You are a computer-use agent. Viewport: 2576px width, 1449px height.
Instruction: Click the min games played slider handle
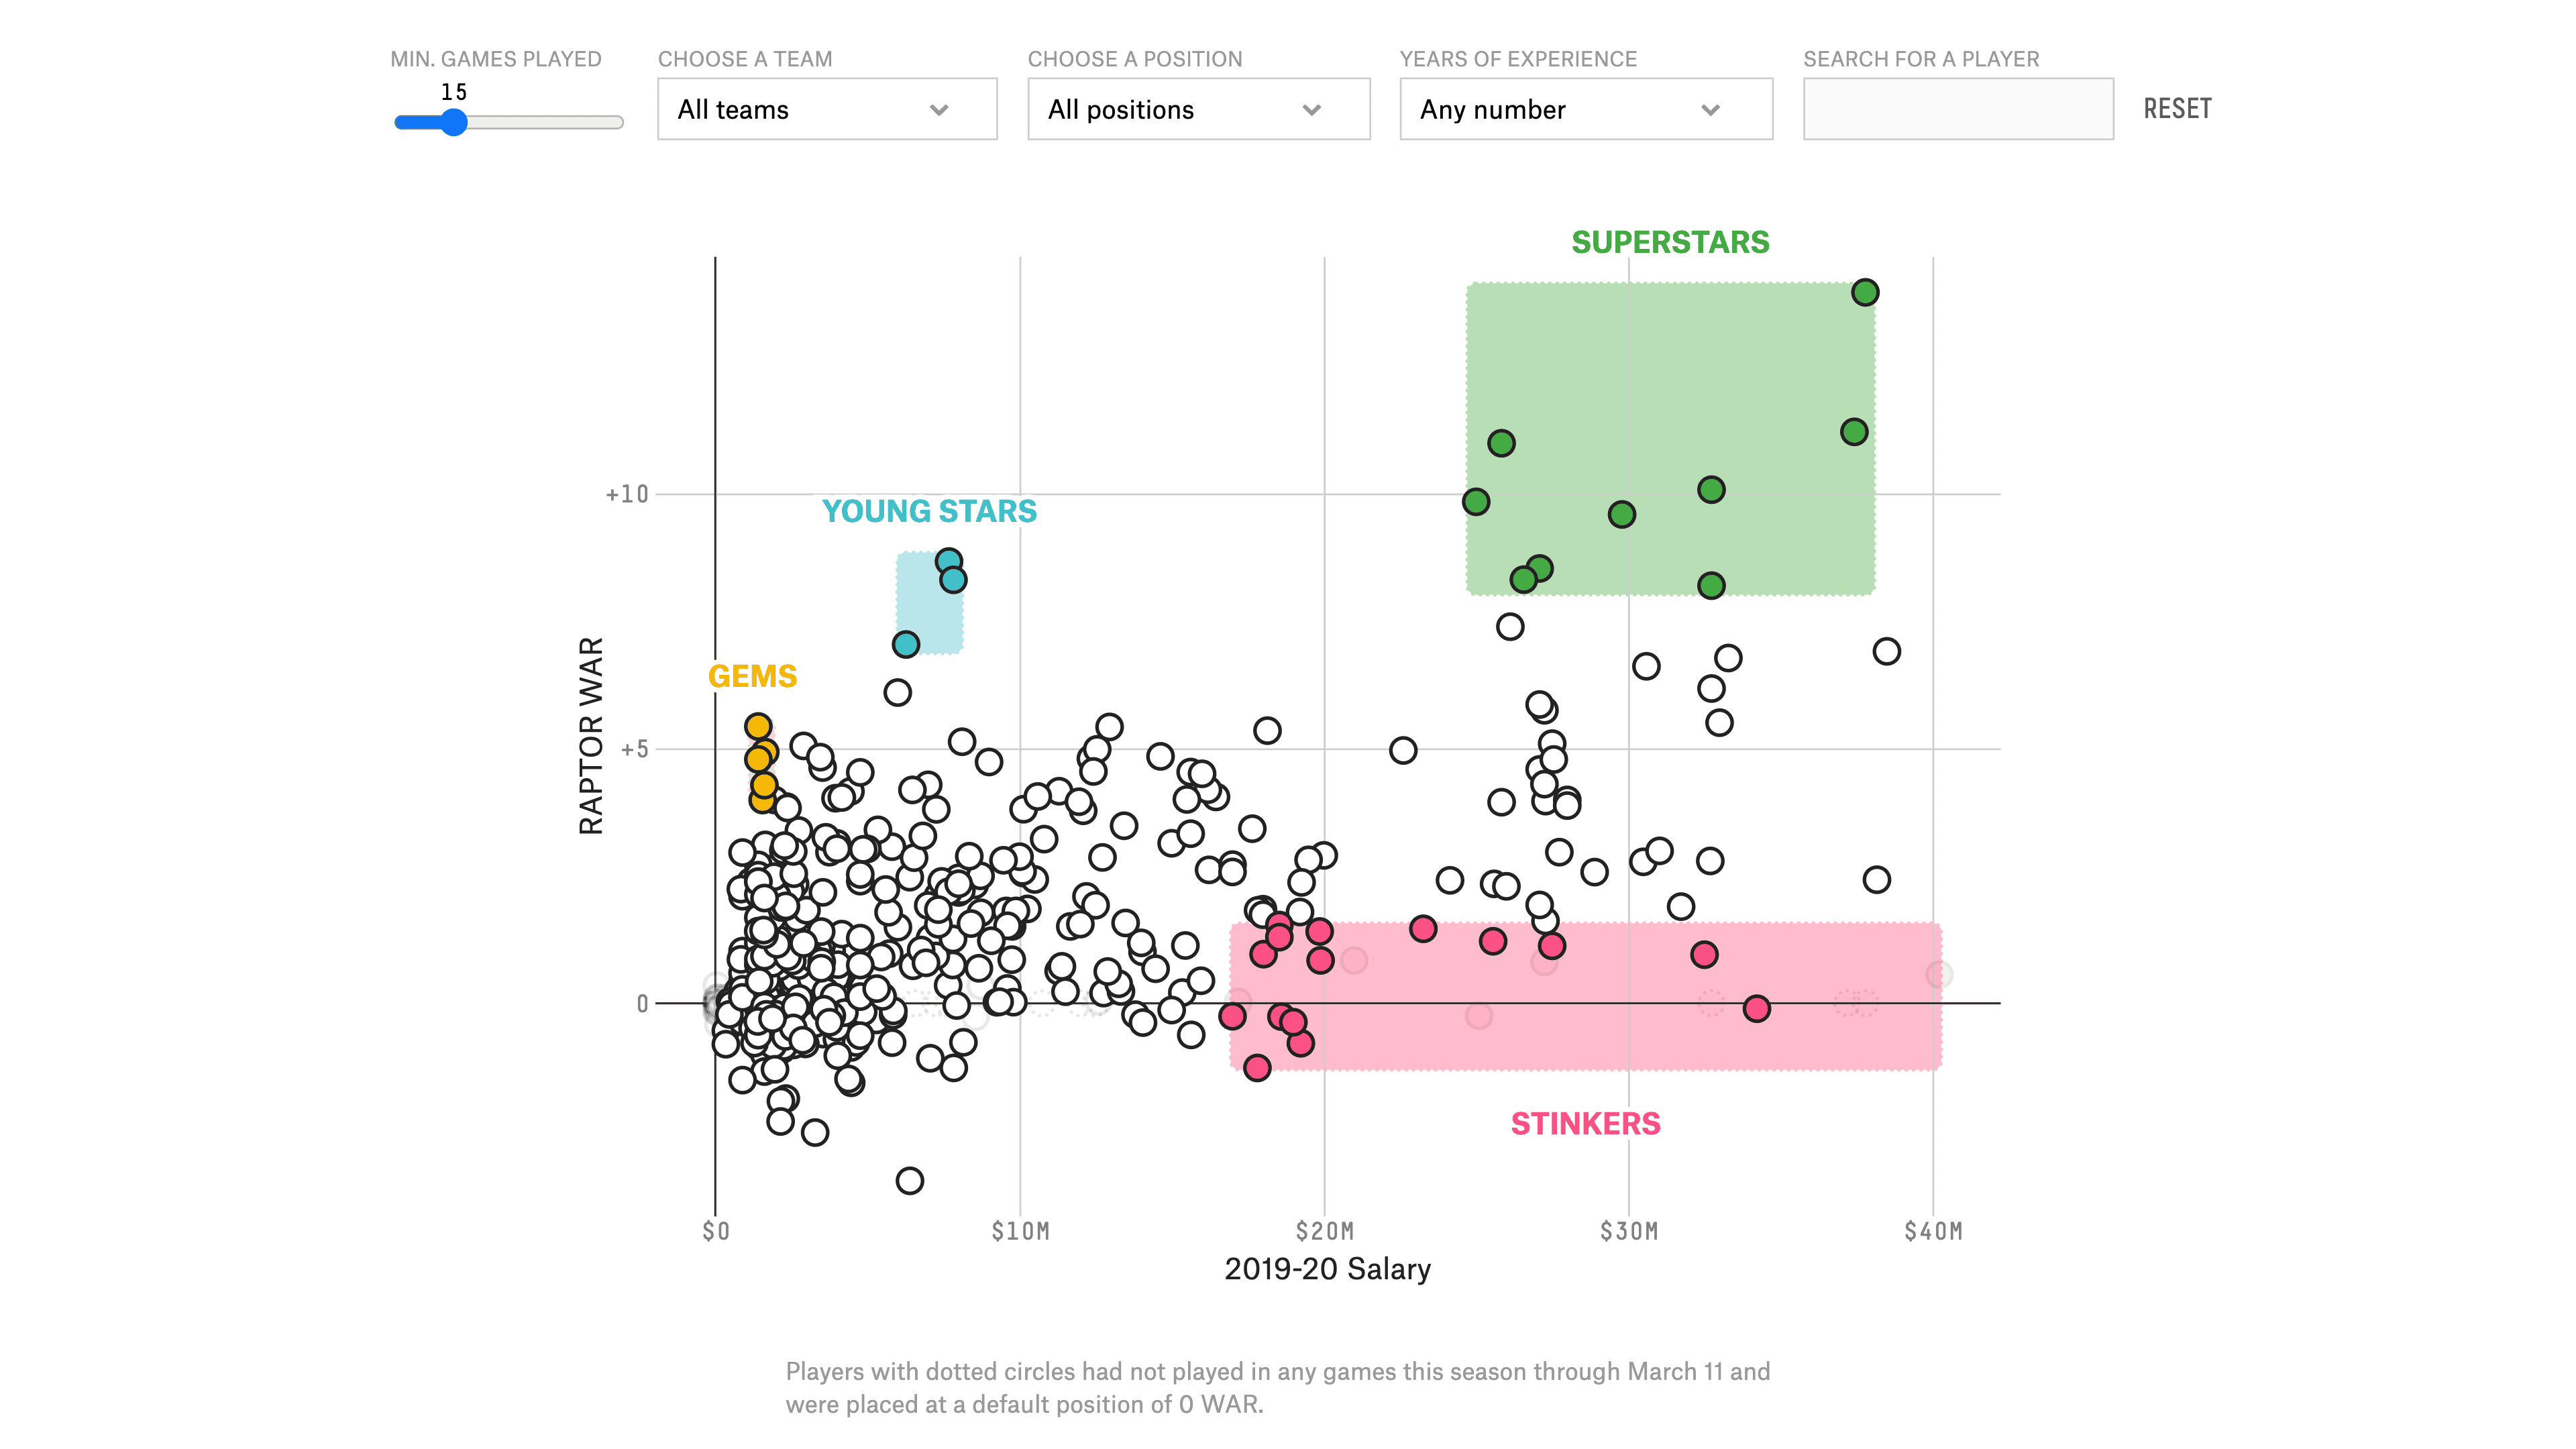[x=454, y=122]
